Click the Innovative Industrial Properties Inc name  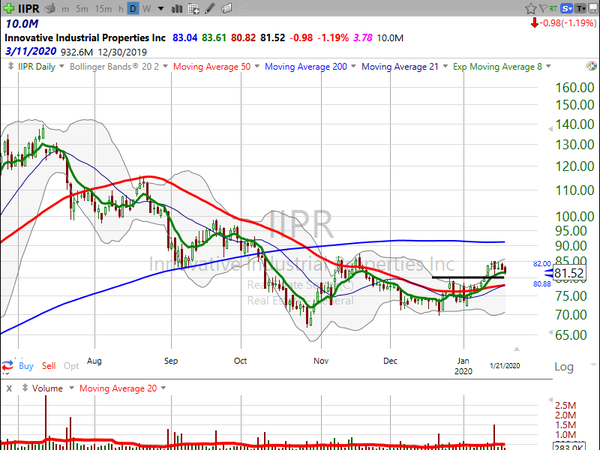(x=85, y=38)
